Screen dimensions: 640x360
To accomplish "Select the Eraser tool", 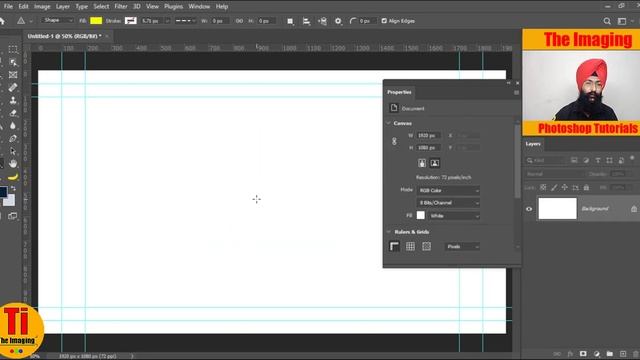I will [13, 113].
